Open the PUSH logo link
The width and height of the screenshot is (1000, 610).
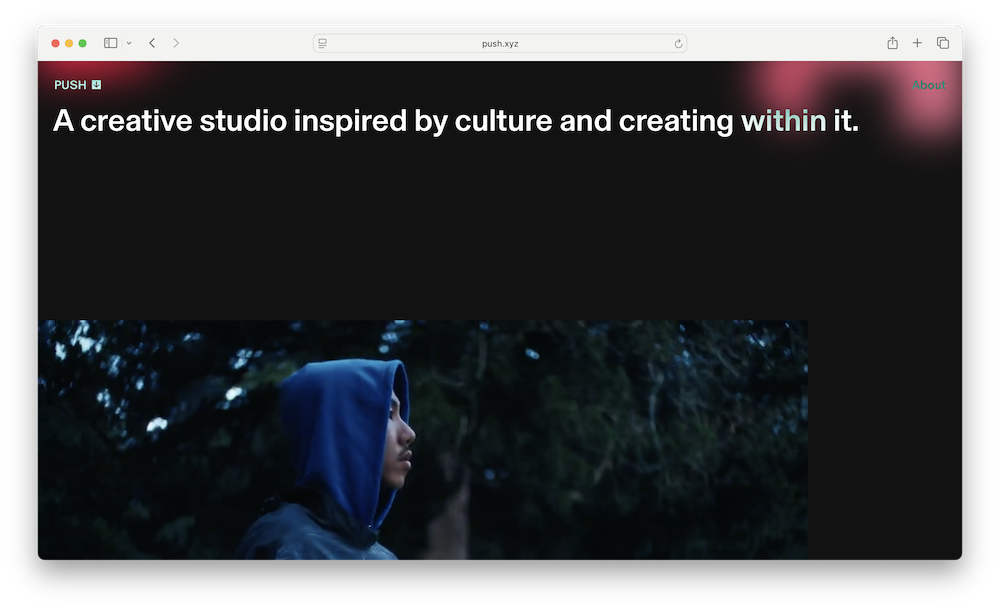tap(70, 85)
